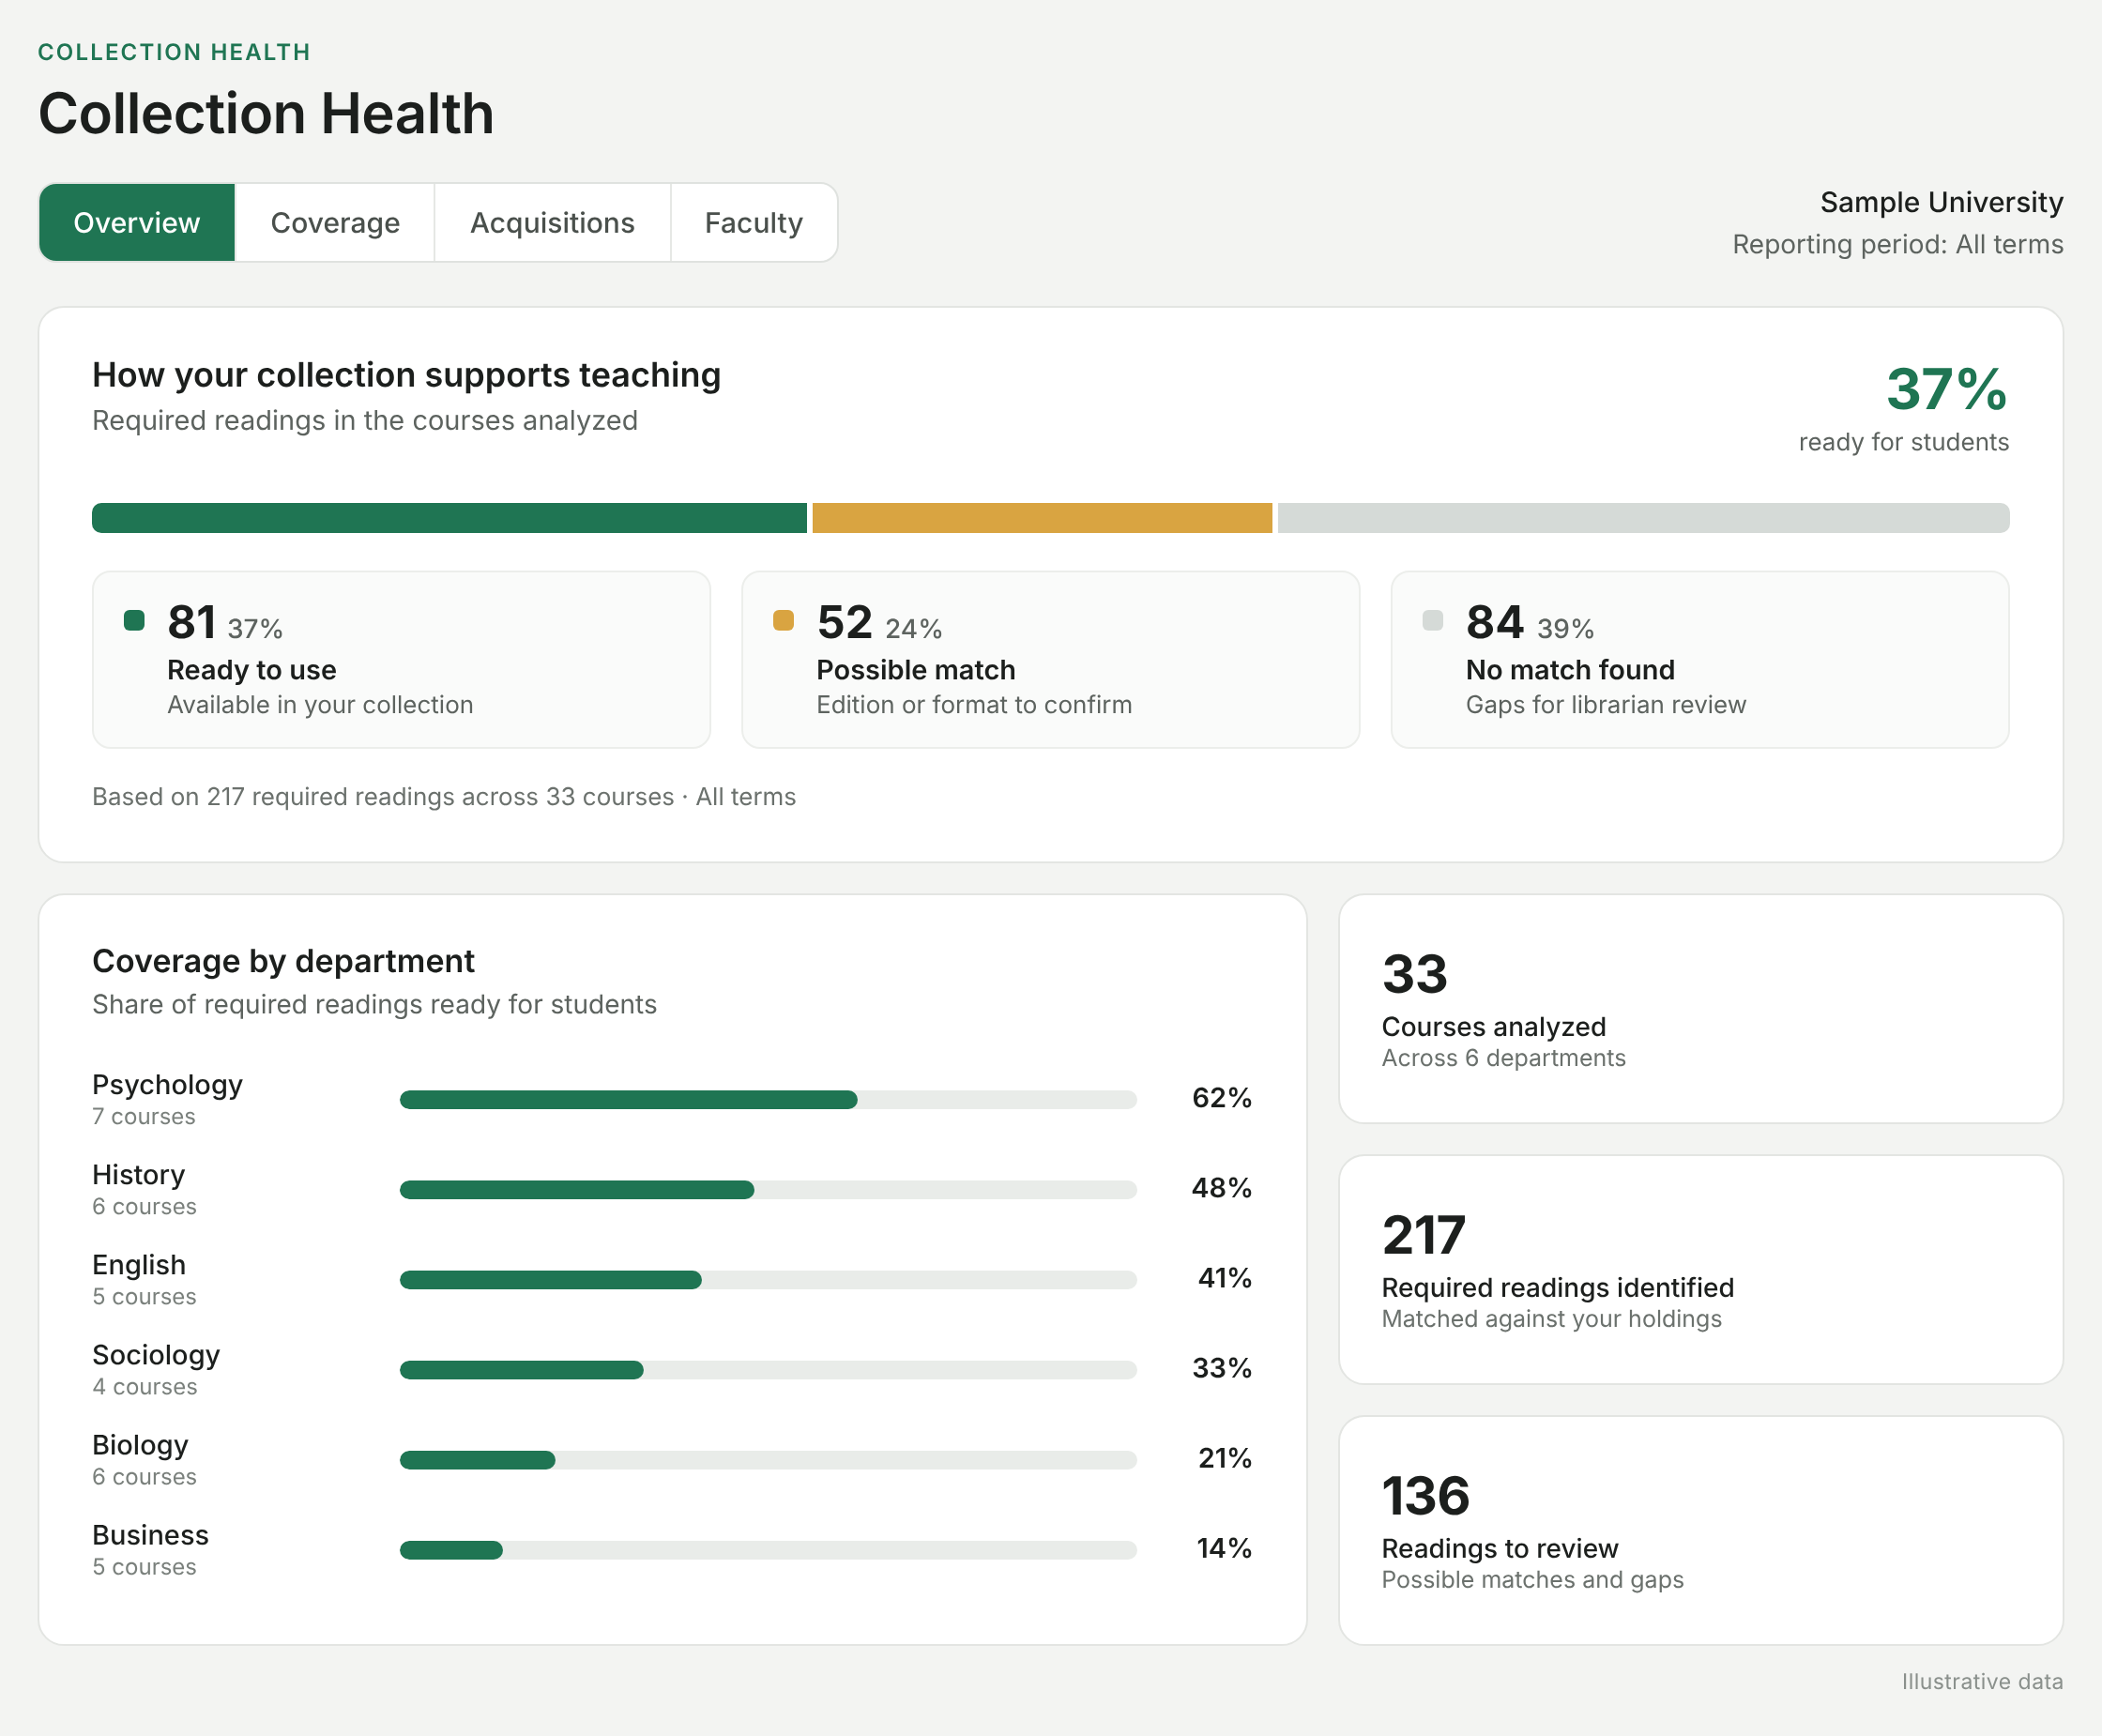Select the Psychology department label

[x=167, y=1085]
